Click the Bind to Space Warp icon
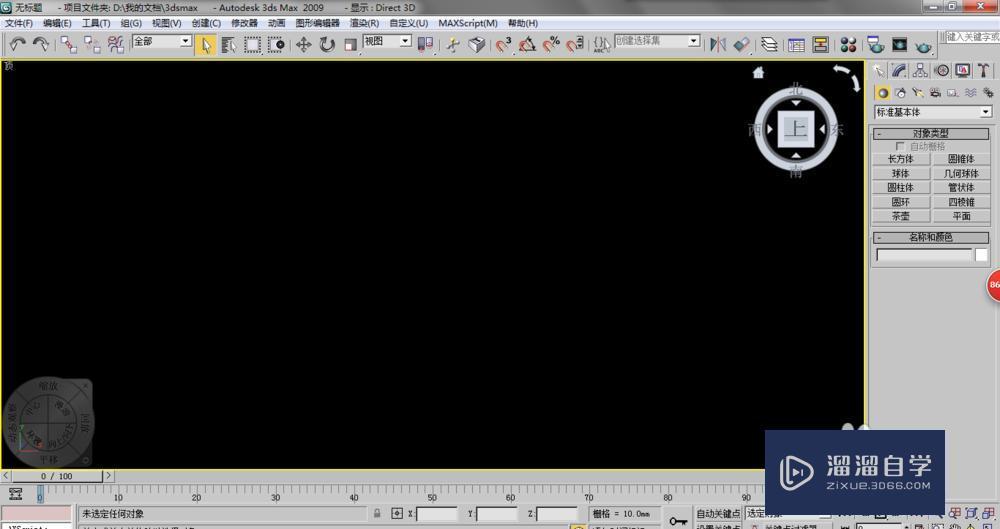This screenshot has height=529, width=1000. click(115, 45)
